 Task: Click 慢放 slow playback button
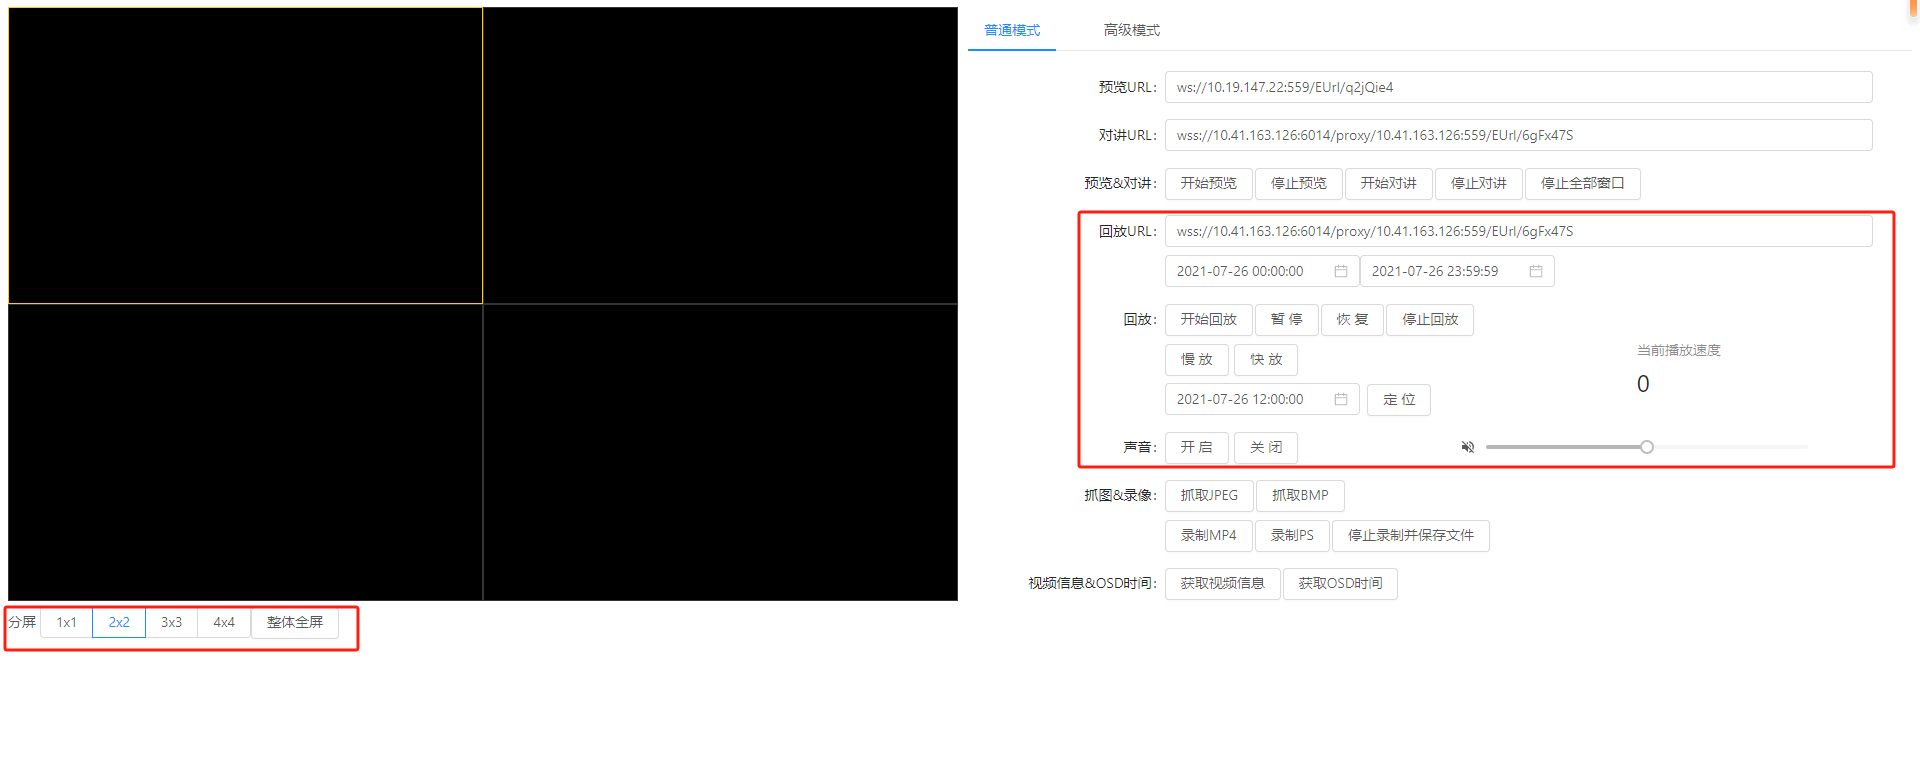pyautogui.click(x=1197, y=359)
